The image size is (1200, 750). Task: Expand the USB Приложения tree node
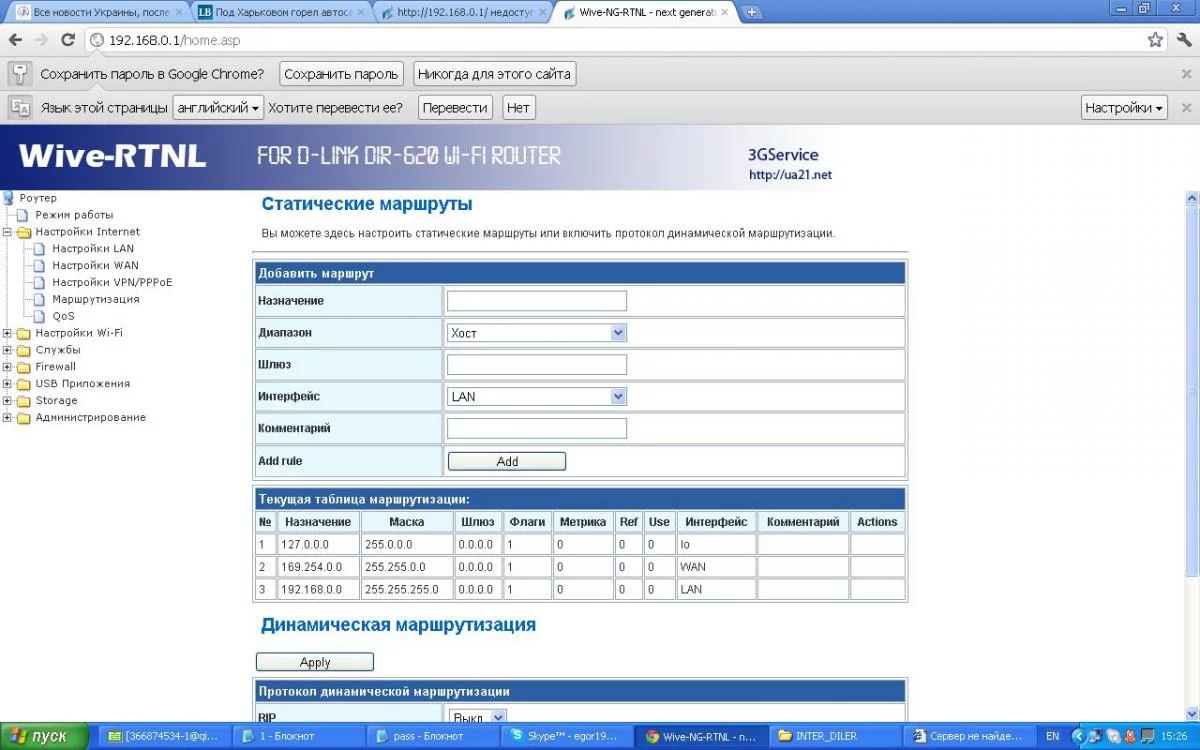pyautogui.click(x=8, y=384)
